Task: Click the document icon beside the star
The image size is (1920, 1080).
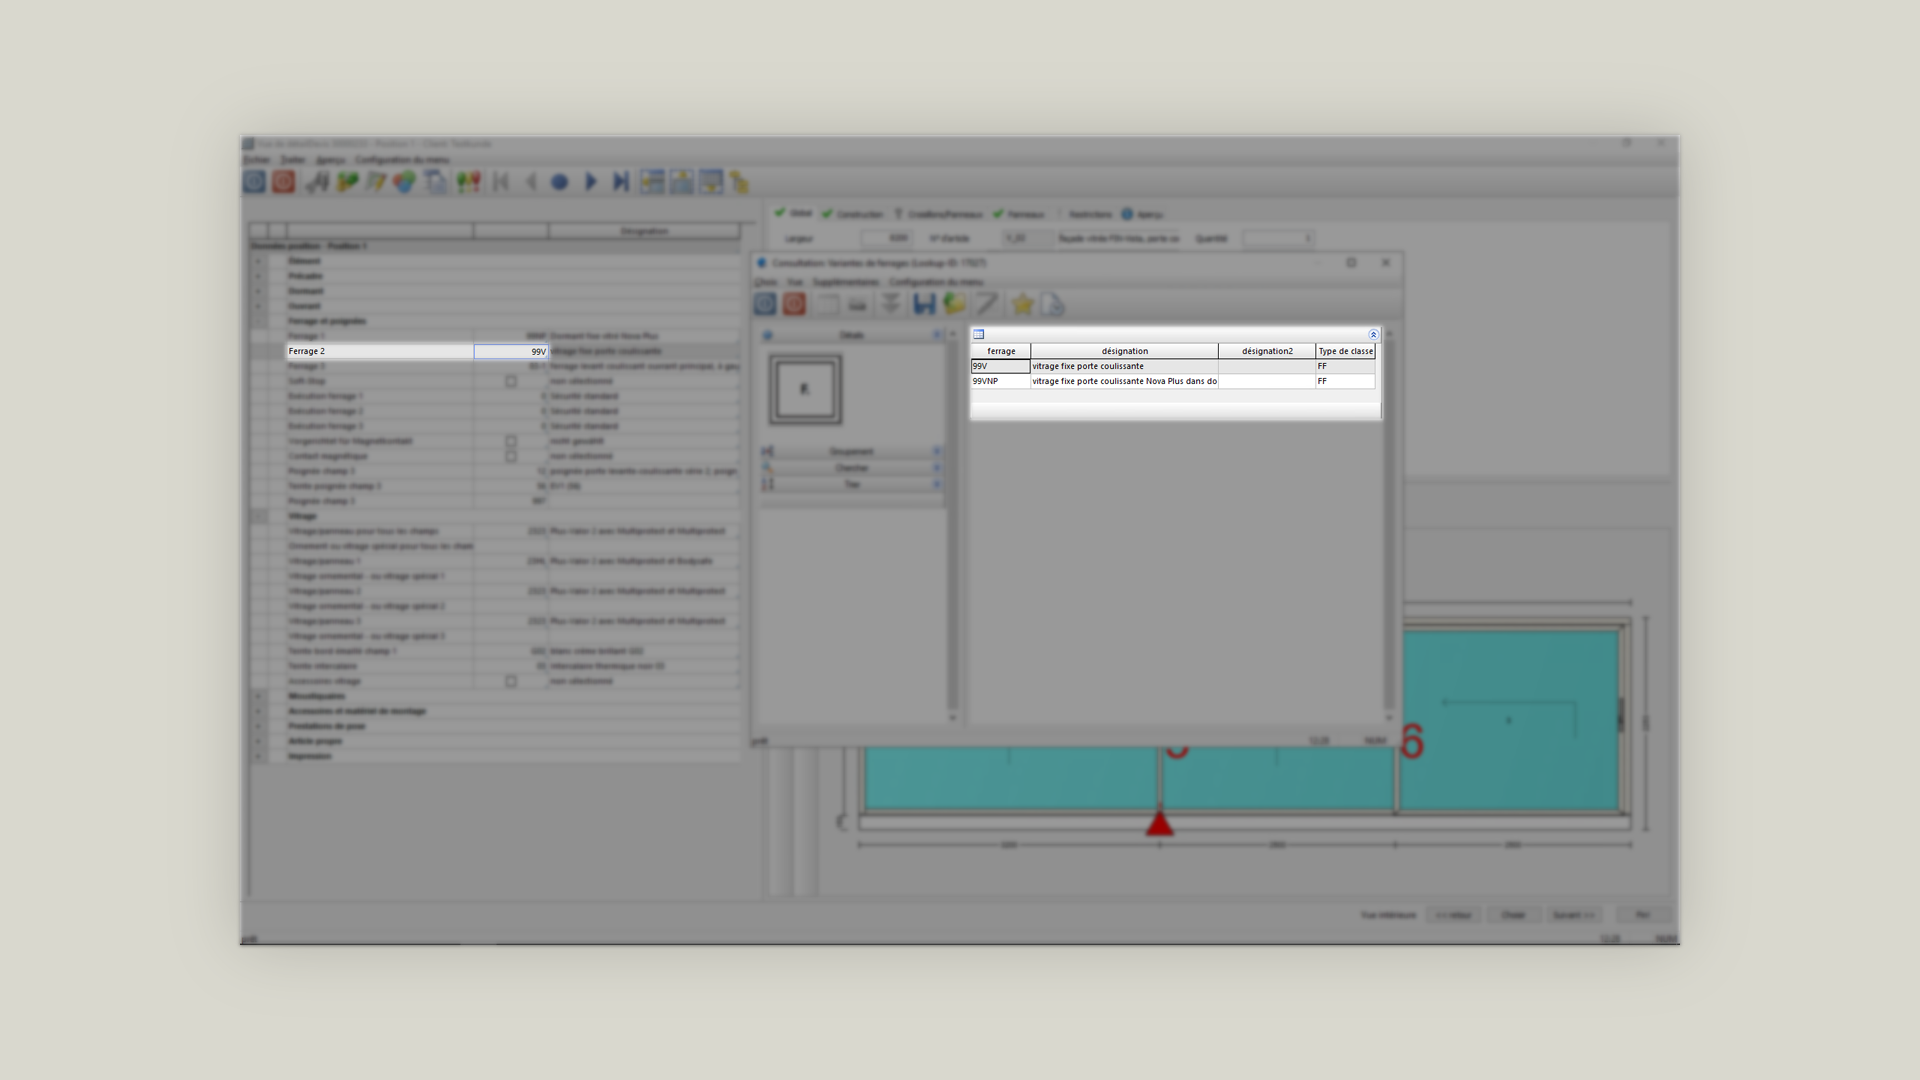Action: (1052, 304)
